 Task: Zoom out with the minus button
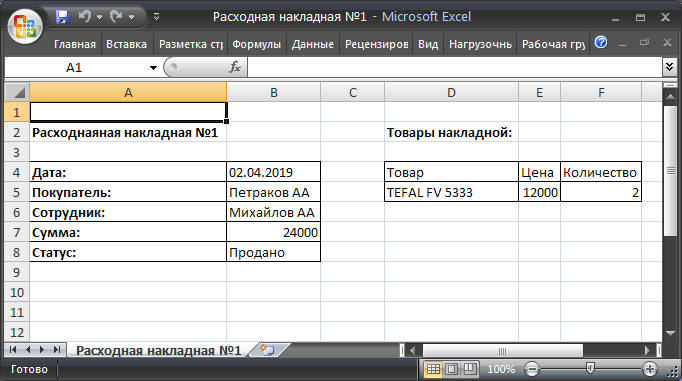(532, 369)
